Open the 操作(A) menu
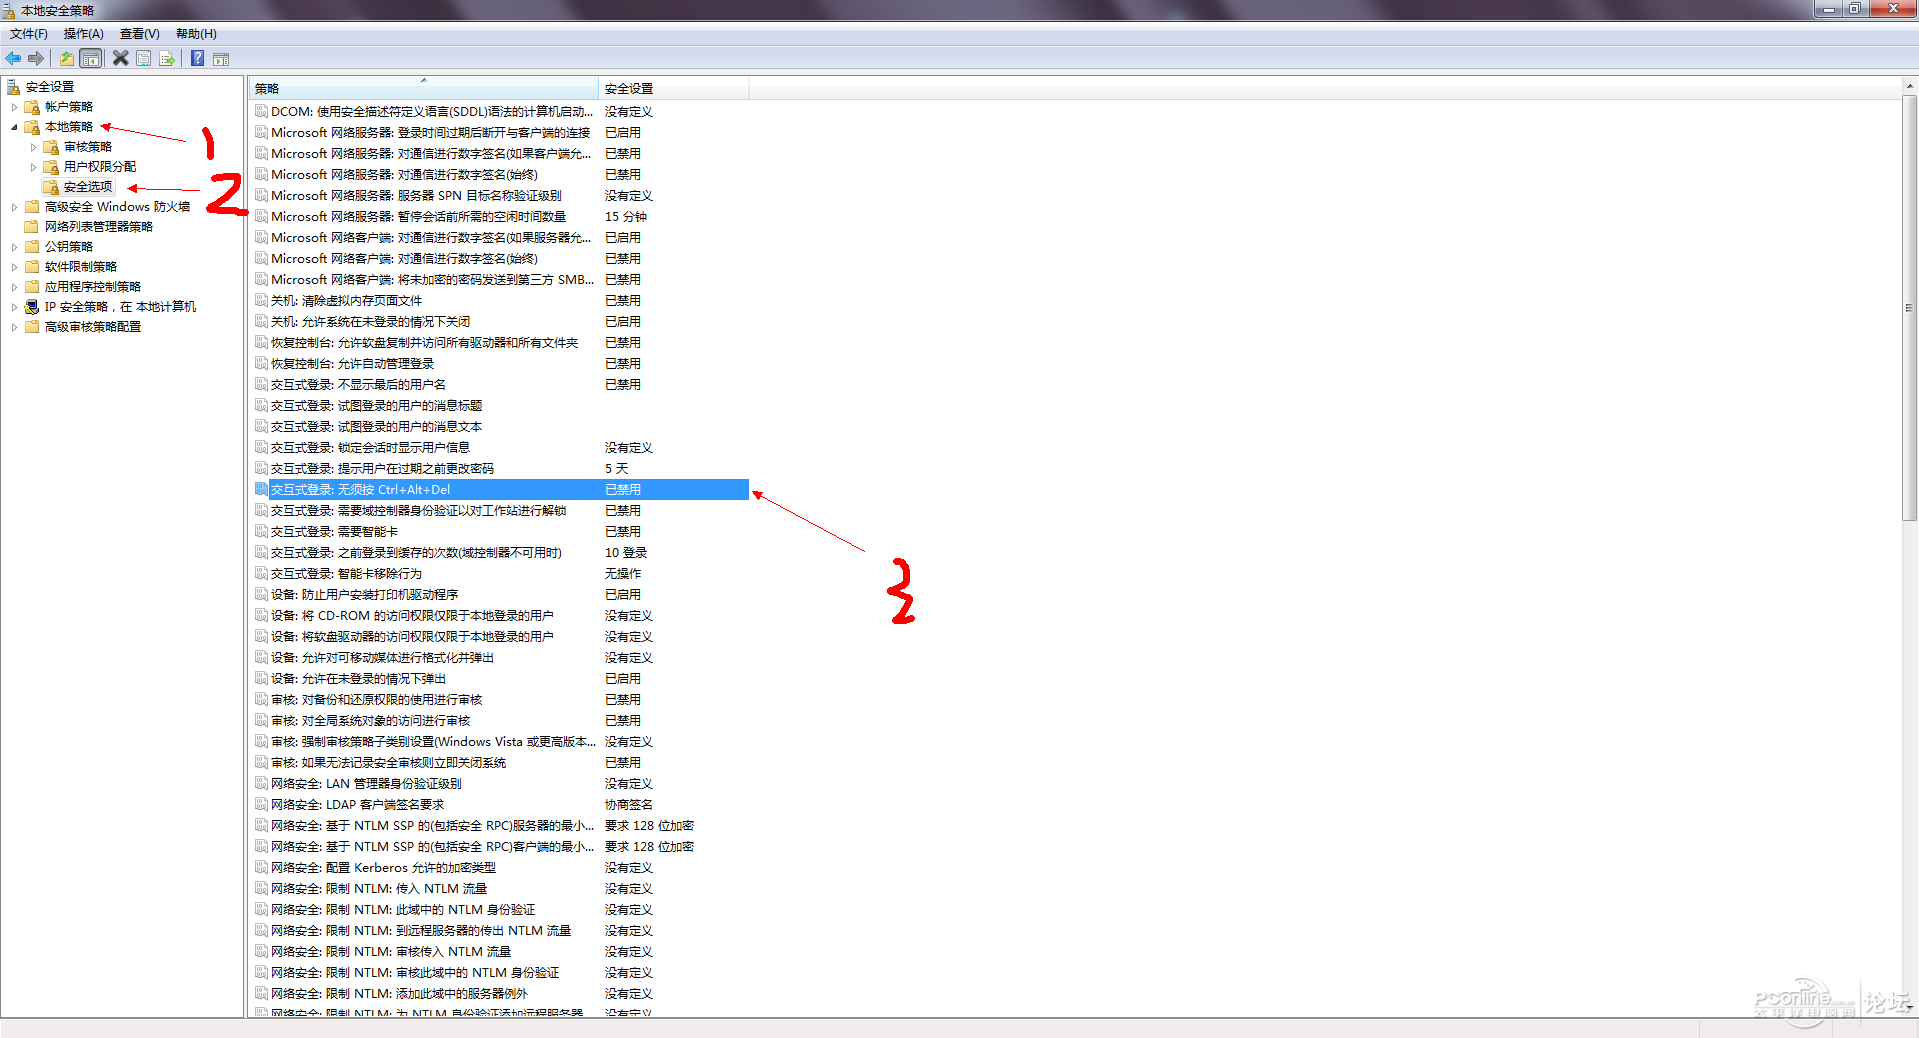1919x1038 pixels. pos(84,34)
